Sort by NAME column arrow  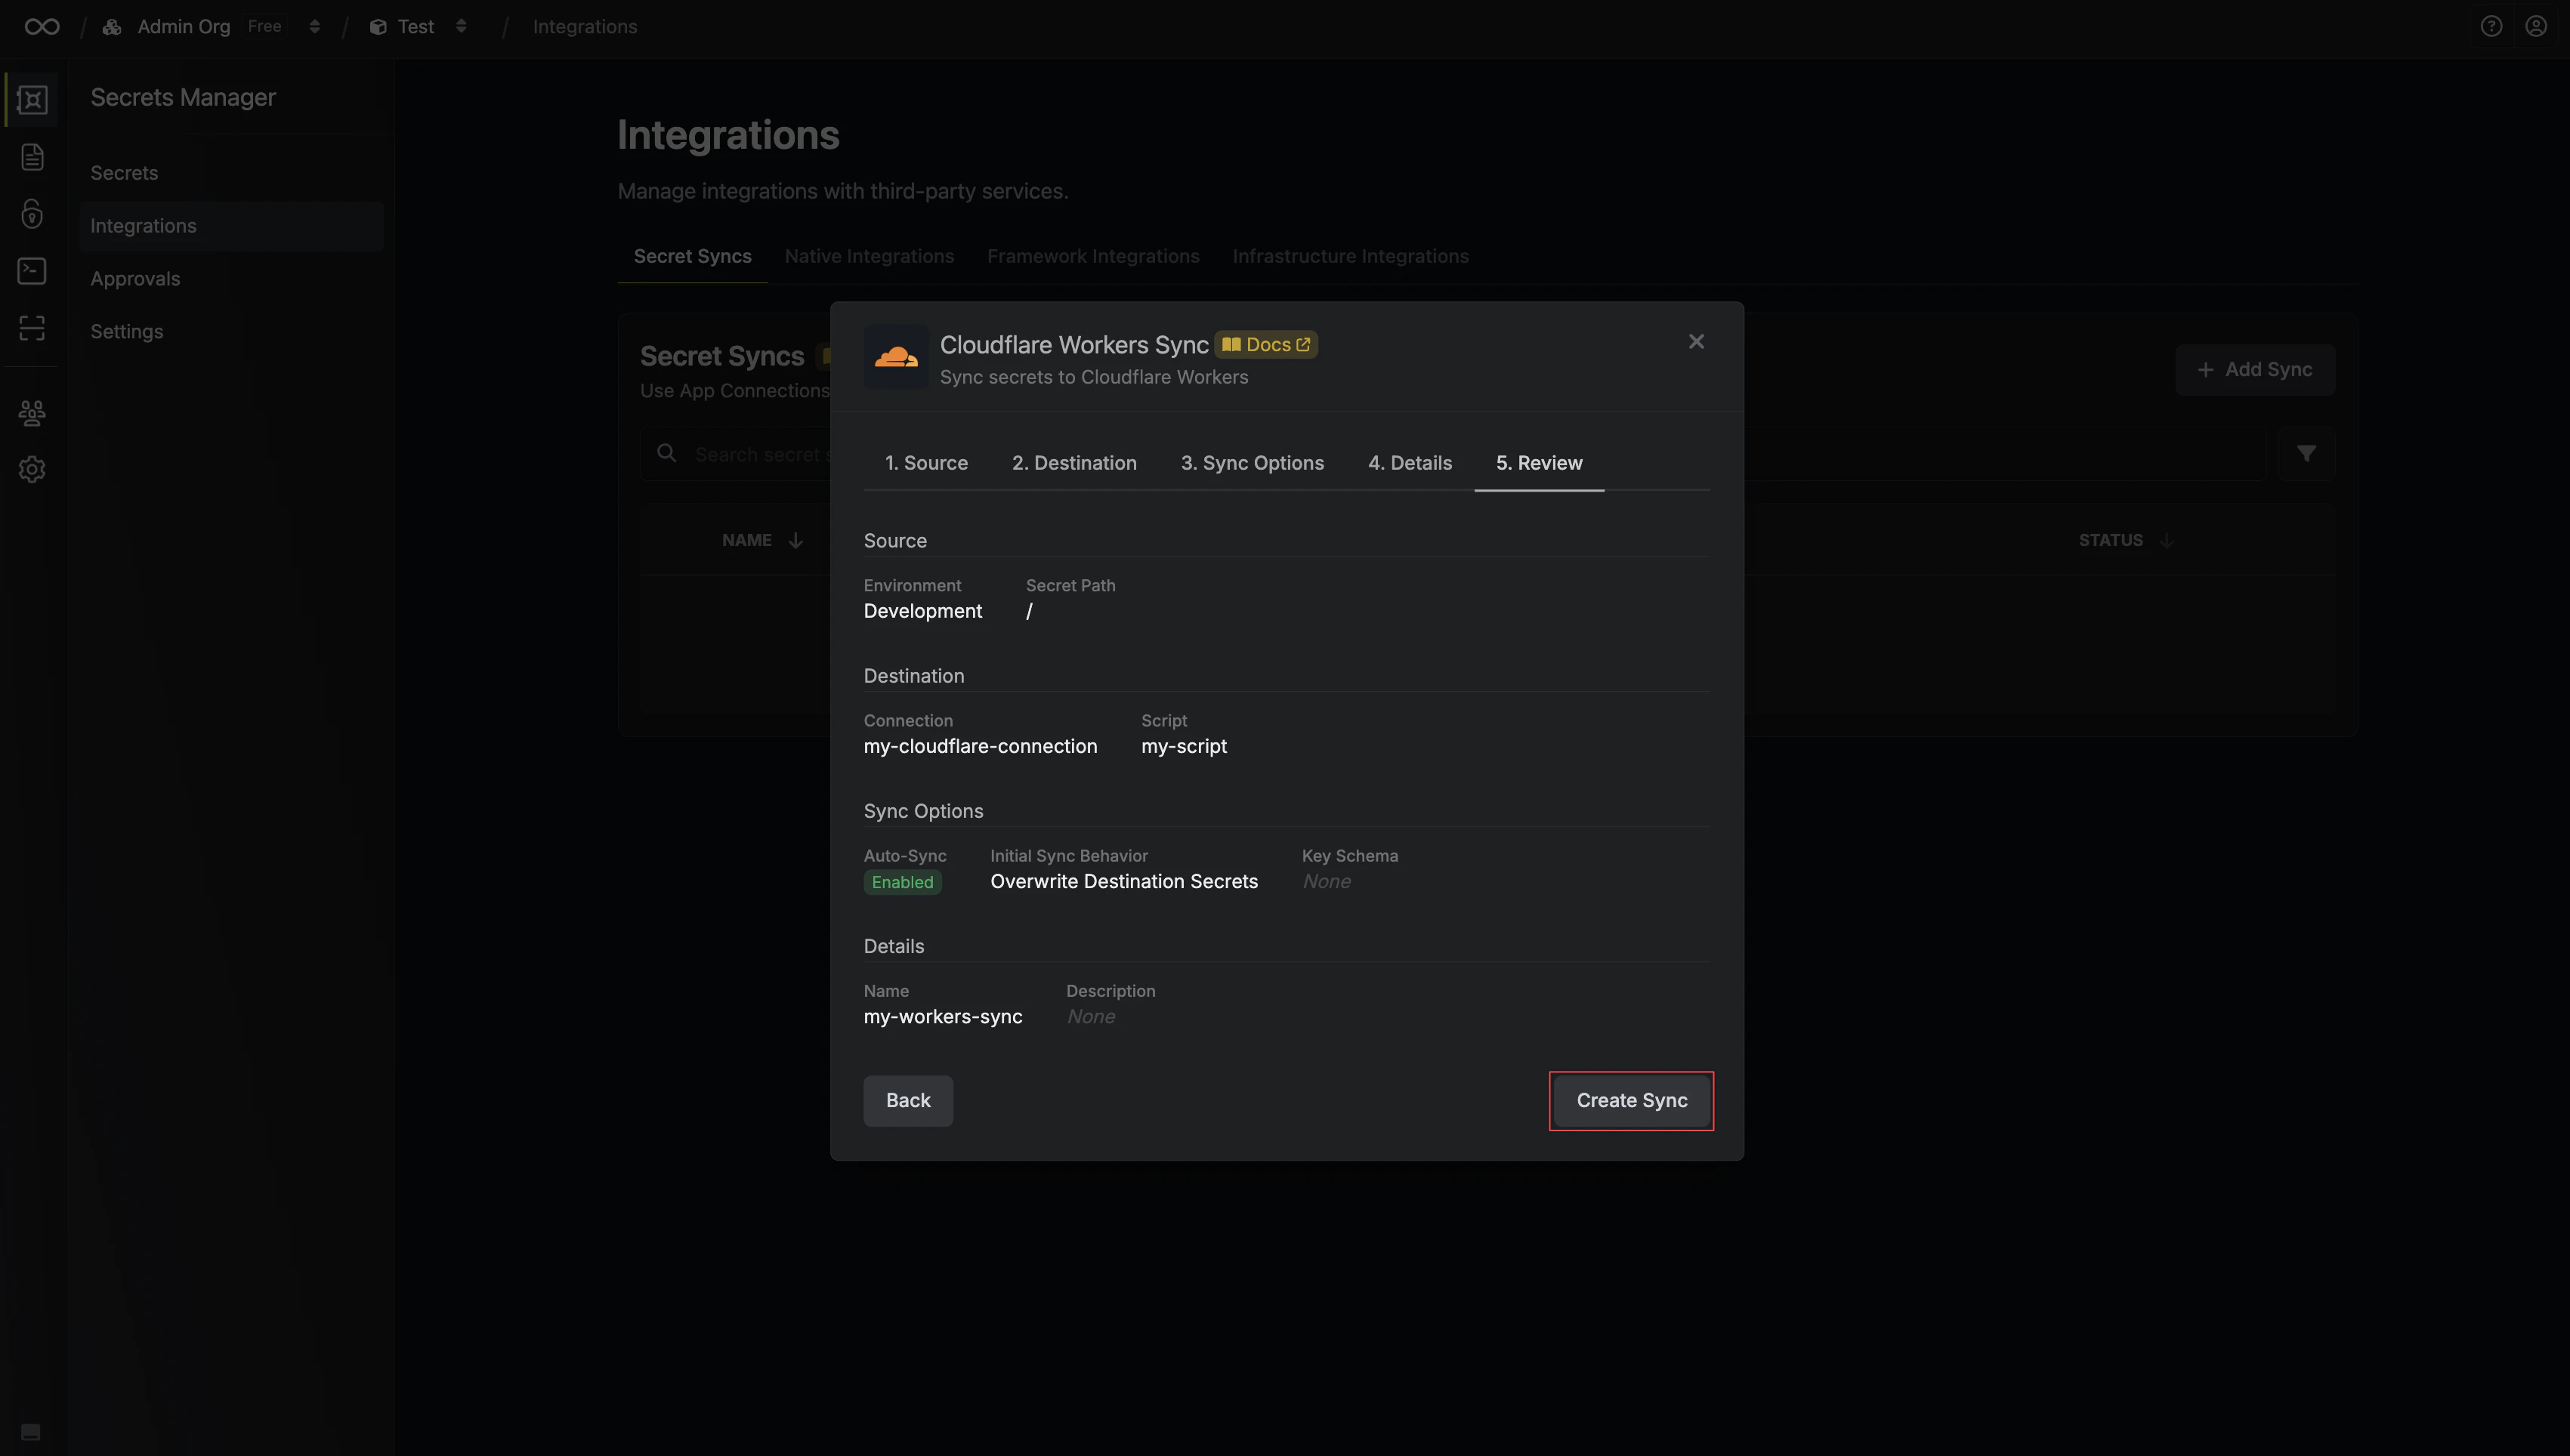tap(795, 540)
